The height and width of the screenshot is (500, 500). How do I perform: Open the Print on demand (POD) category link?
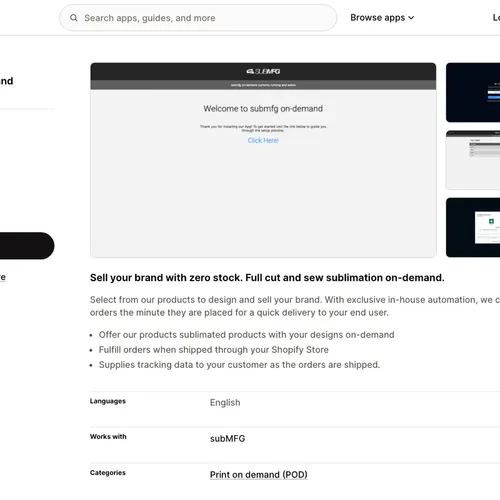(259, 475)
